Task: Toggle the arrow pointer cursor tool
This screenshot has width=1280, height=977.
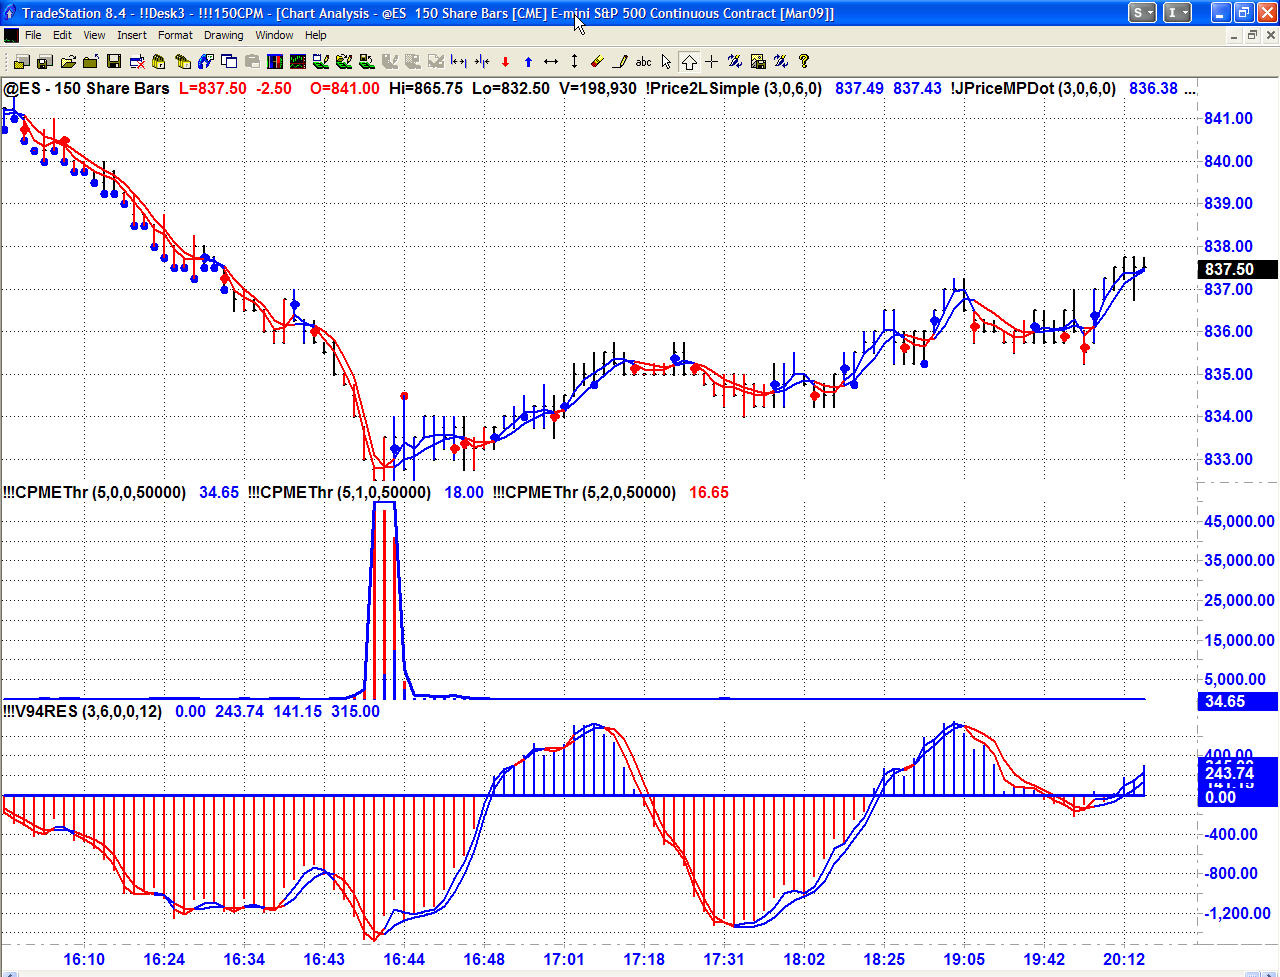Action: coord(666,62)
